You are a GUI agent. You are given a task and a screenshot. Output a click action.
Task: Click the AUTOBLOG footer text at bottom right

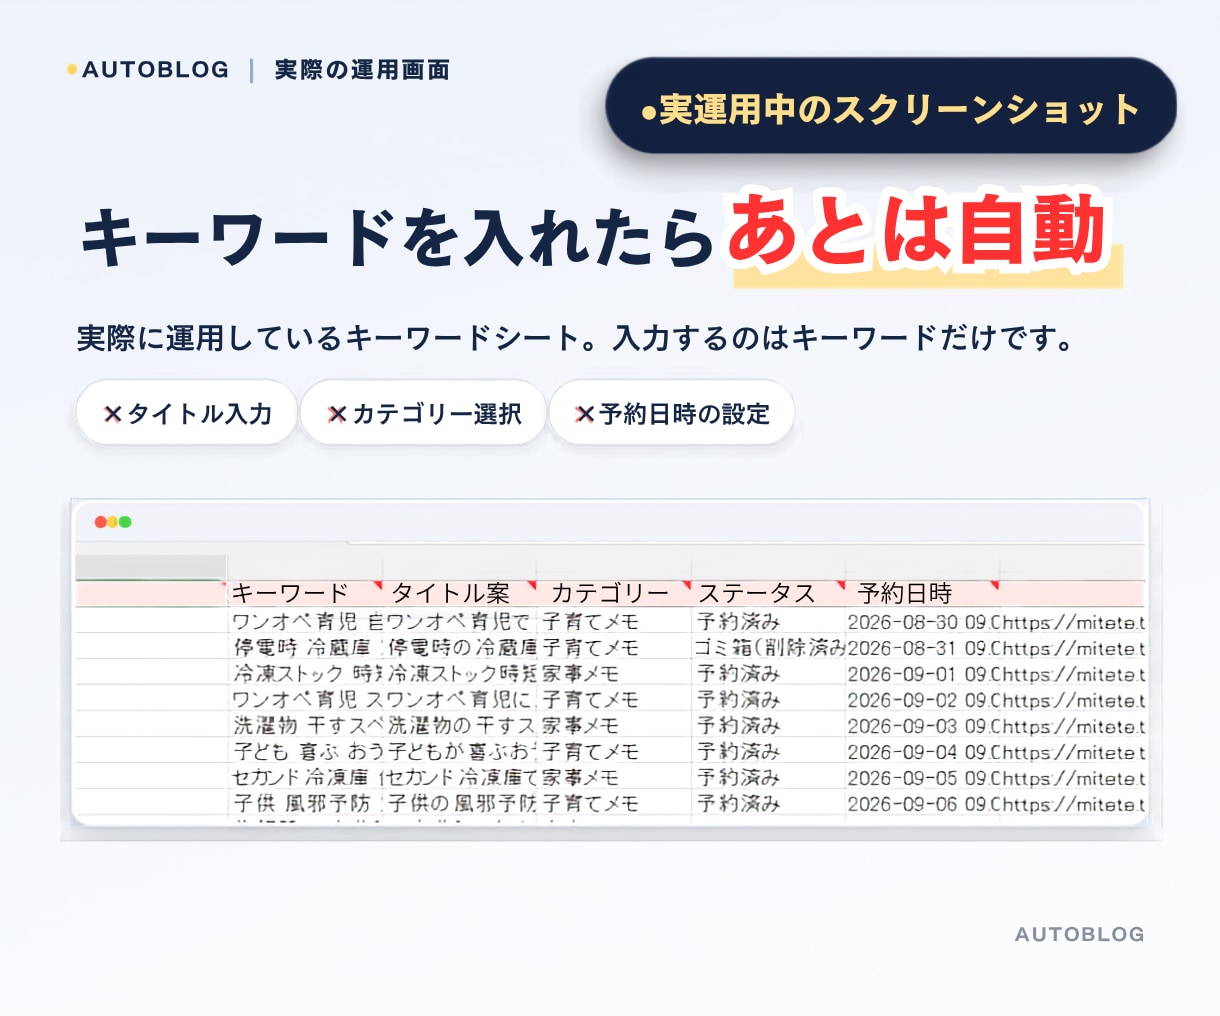(x=1079, y=934)
